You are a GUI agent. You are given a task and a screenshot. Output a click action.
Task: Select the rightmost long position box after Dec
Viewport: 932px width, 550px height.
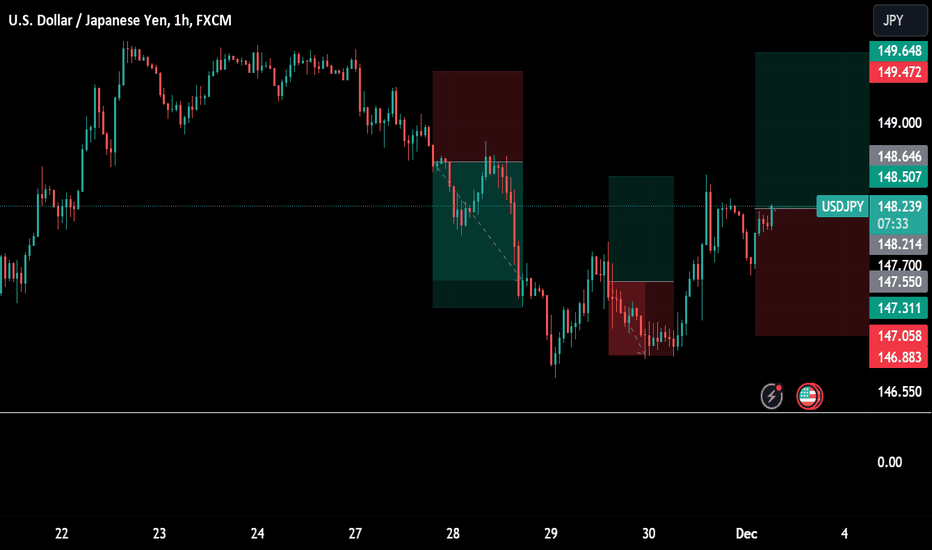(x=812, y=194)
